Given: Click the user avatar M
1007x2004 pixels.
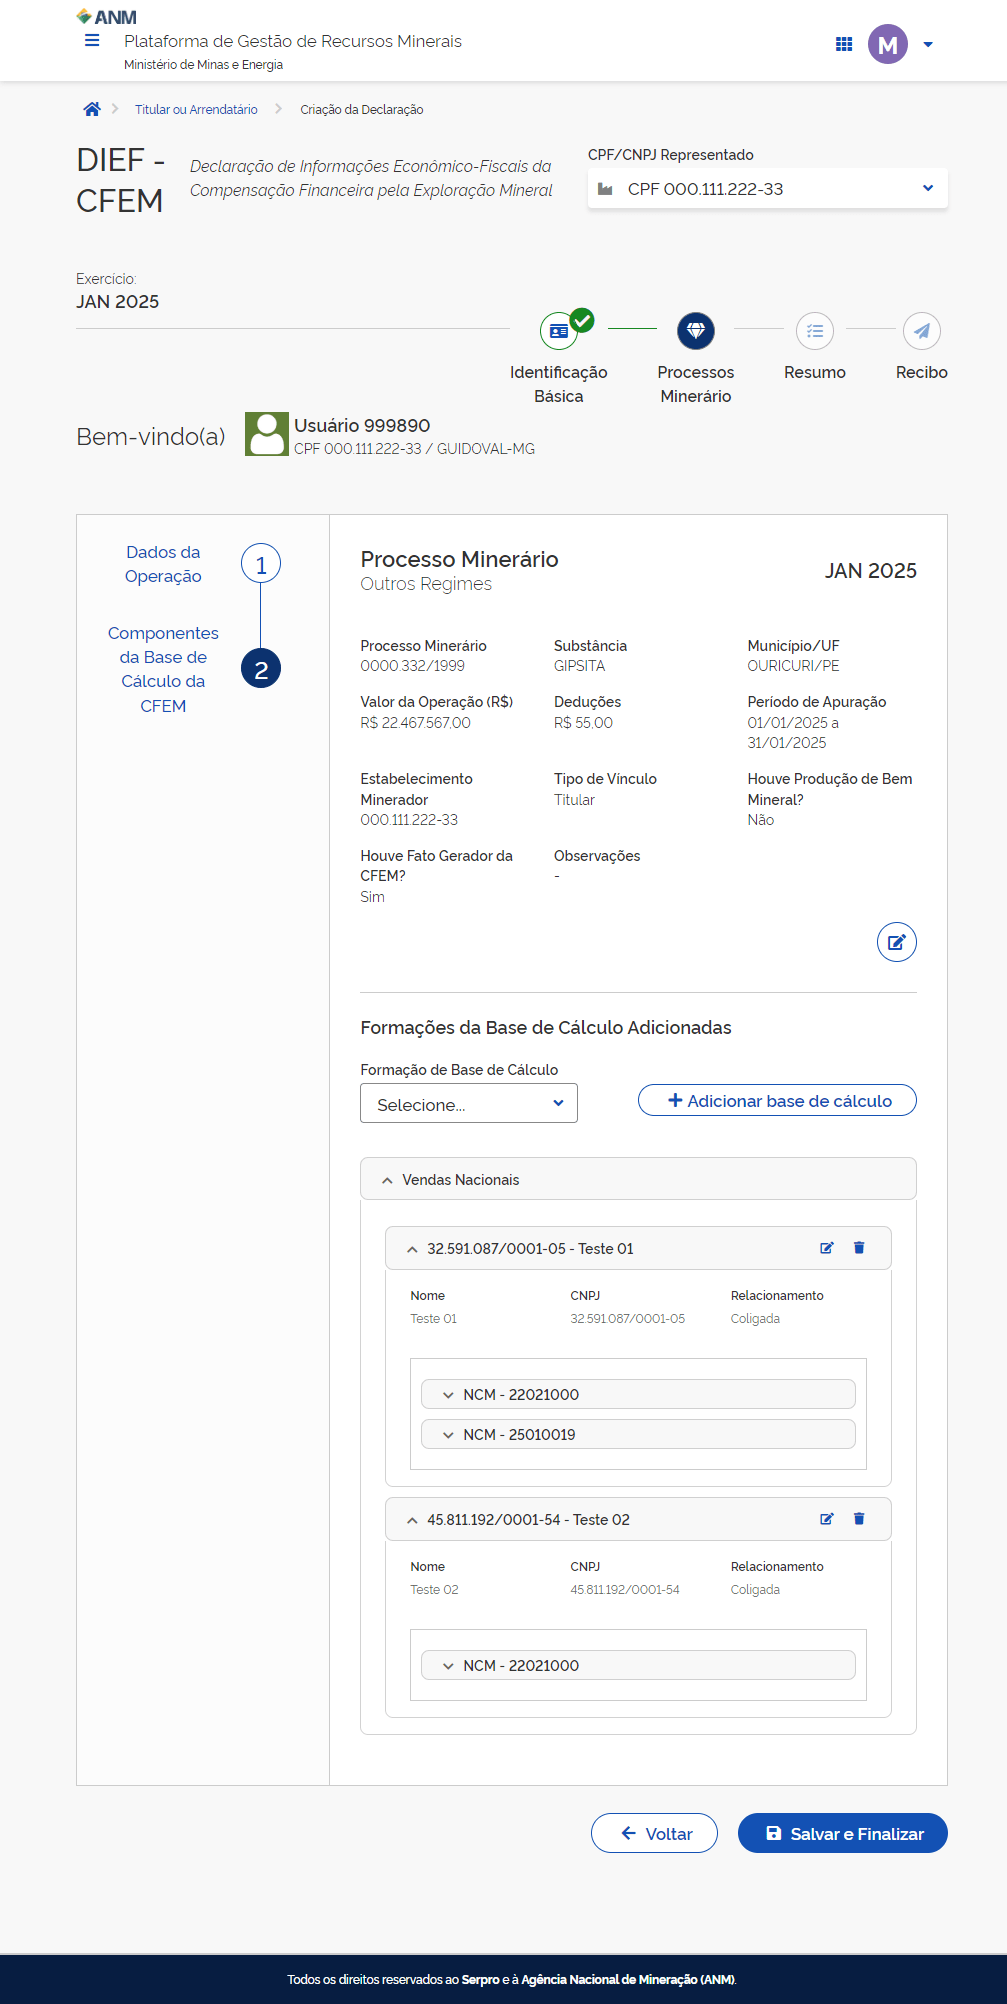Looking at the screenshot, I should (x=887, y=44).
